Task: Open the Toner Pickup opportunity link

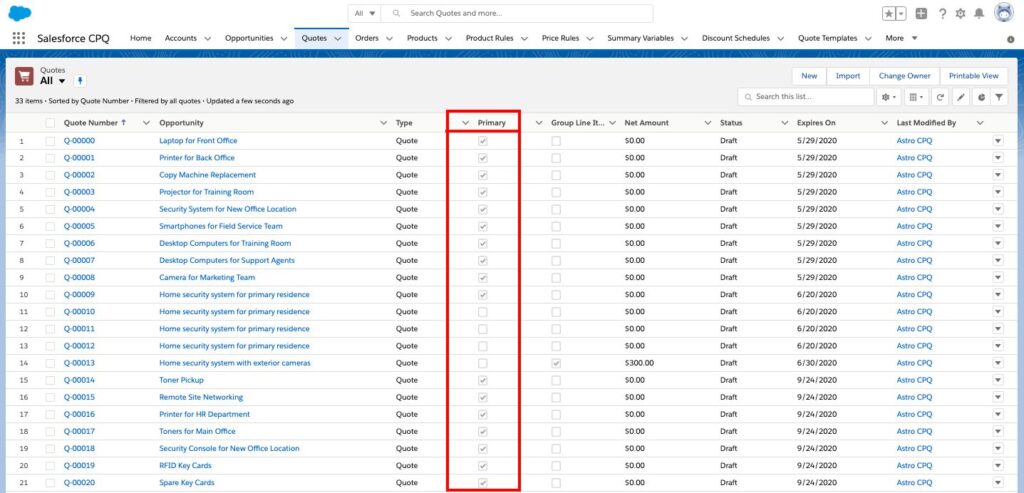Action: [x=182, y=380]
